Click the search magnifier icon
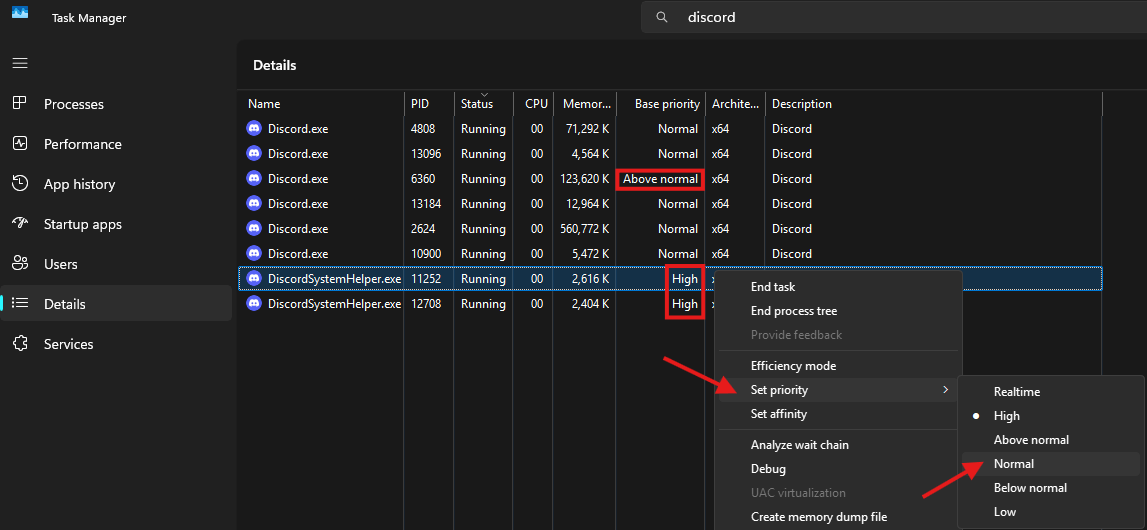Viewport: 1147px width, 530px height. (x=662, y=18)
